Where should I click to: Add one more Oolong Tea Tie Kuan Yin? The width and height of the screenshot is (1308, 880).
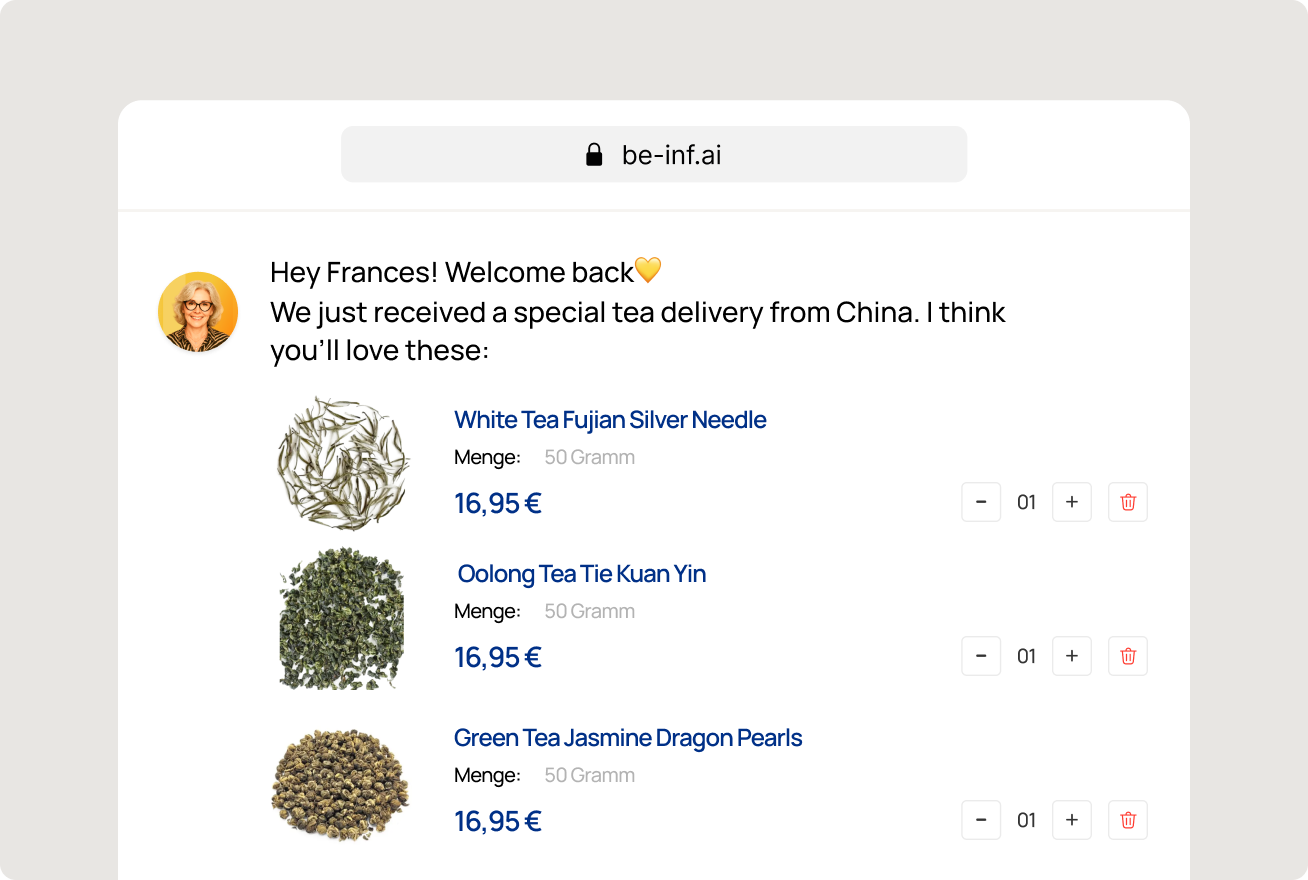1072,656
